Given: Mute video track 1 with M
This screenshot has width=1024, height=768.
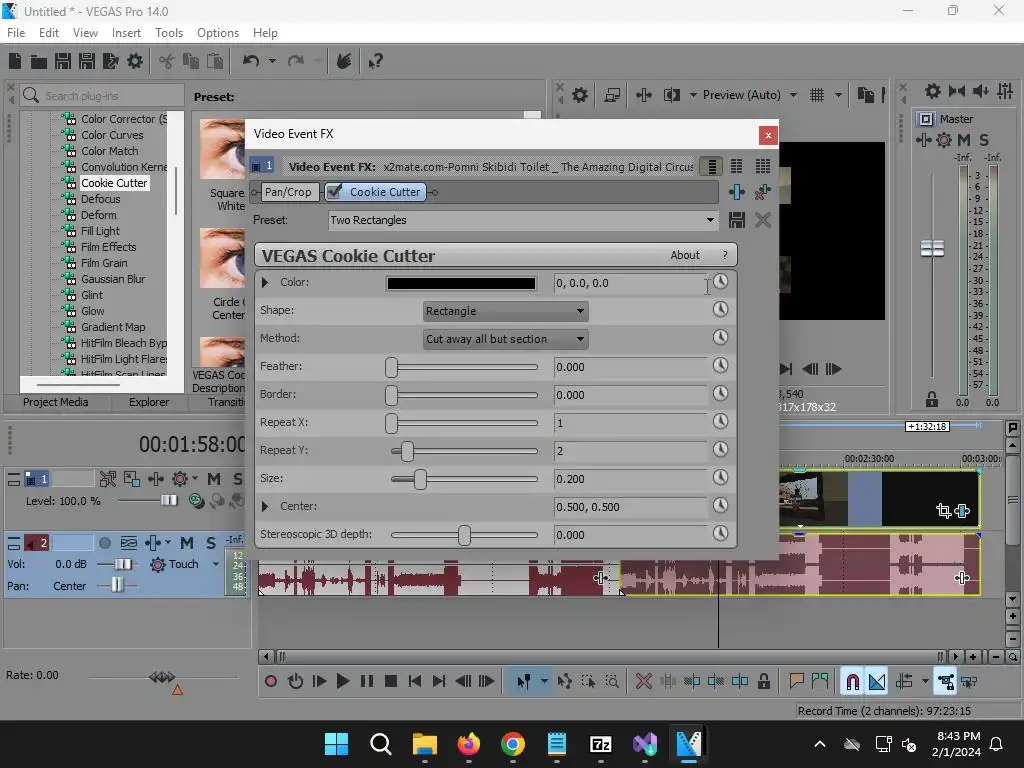Looking at the screenshot, I should [214, 479].
